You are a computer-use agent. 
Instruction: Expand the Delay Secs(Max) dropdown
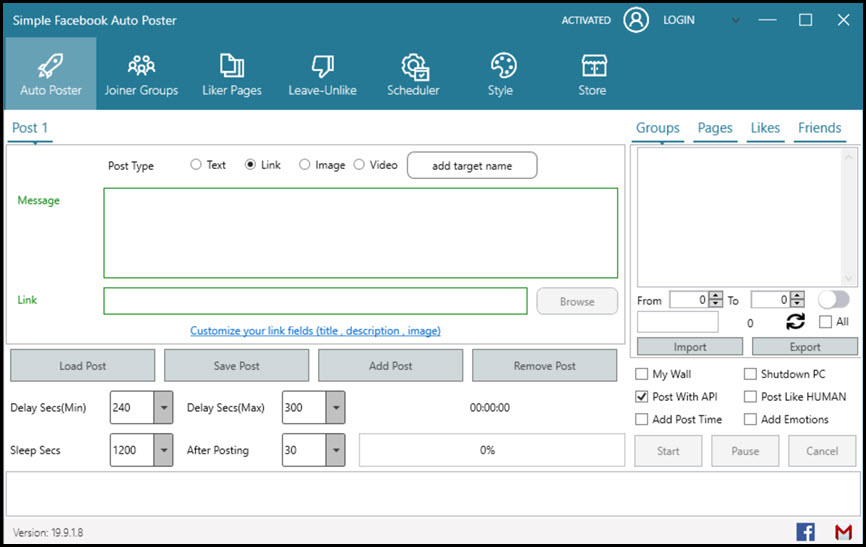click(x=335, y=407)
